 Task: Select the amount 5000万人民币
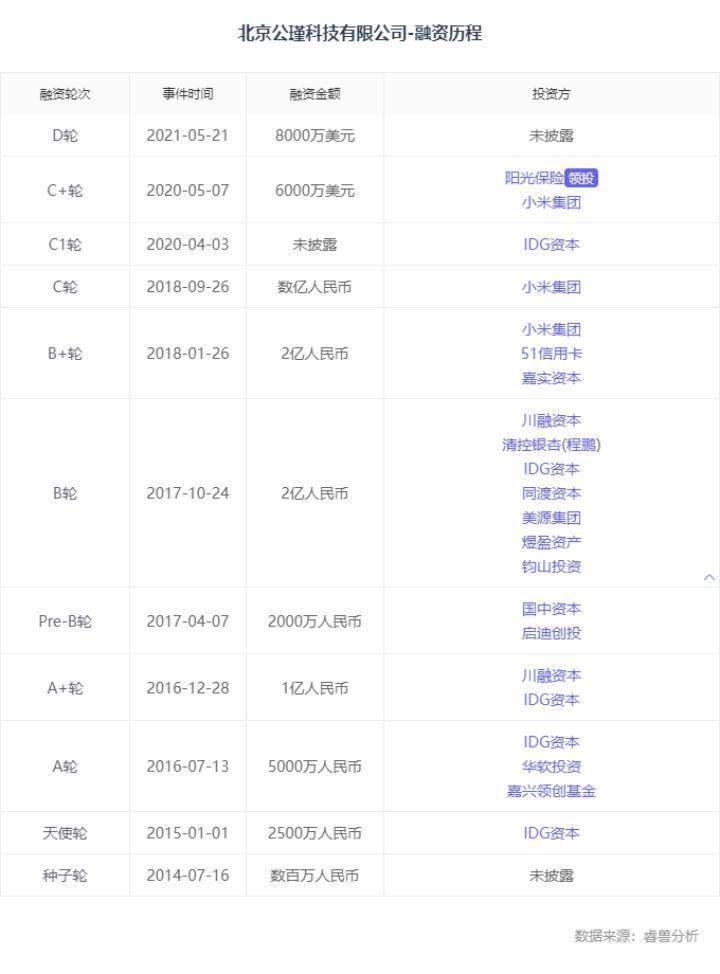(x=314, y=767)
